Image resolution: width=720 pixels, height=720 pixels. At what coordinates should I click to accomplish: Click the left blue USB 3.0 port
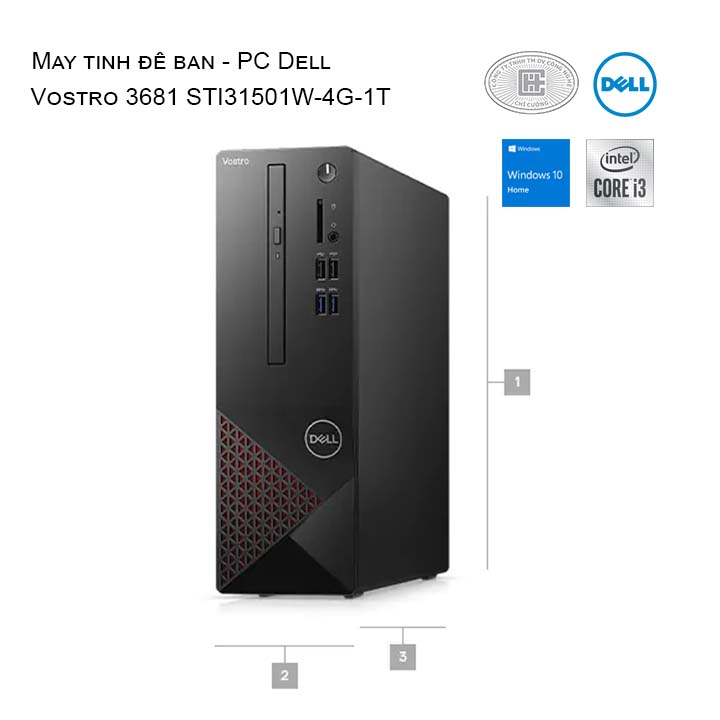[321, 304]
